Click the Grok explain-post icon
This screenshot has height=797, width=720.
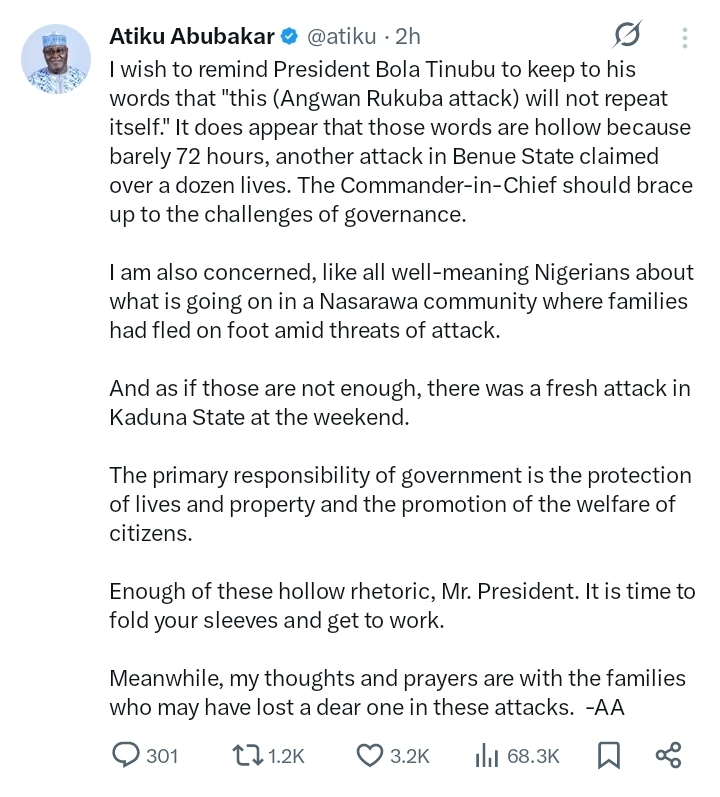click(x=627, y=36)
